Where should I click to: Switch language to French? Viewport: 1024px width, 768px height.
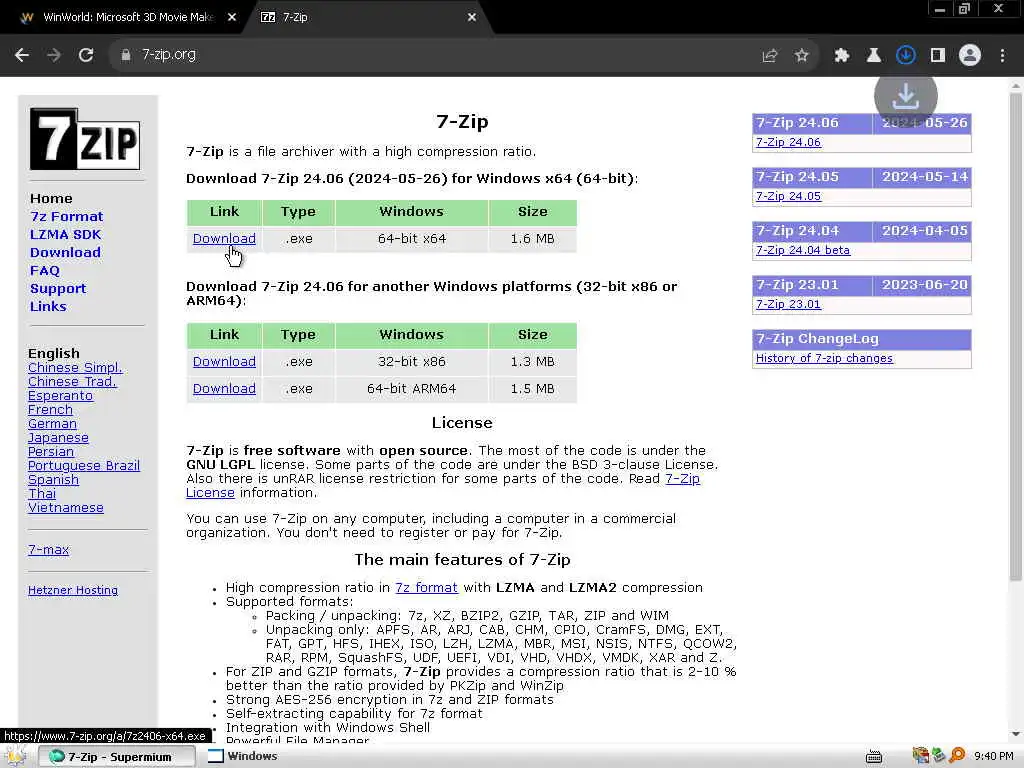(50, 409)
